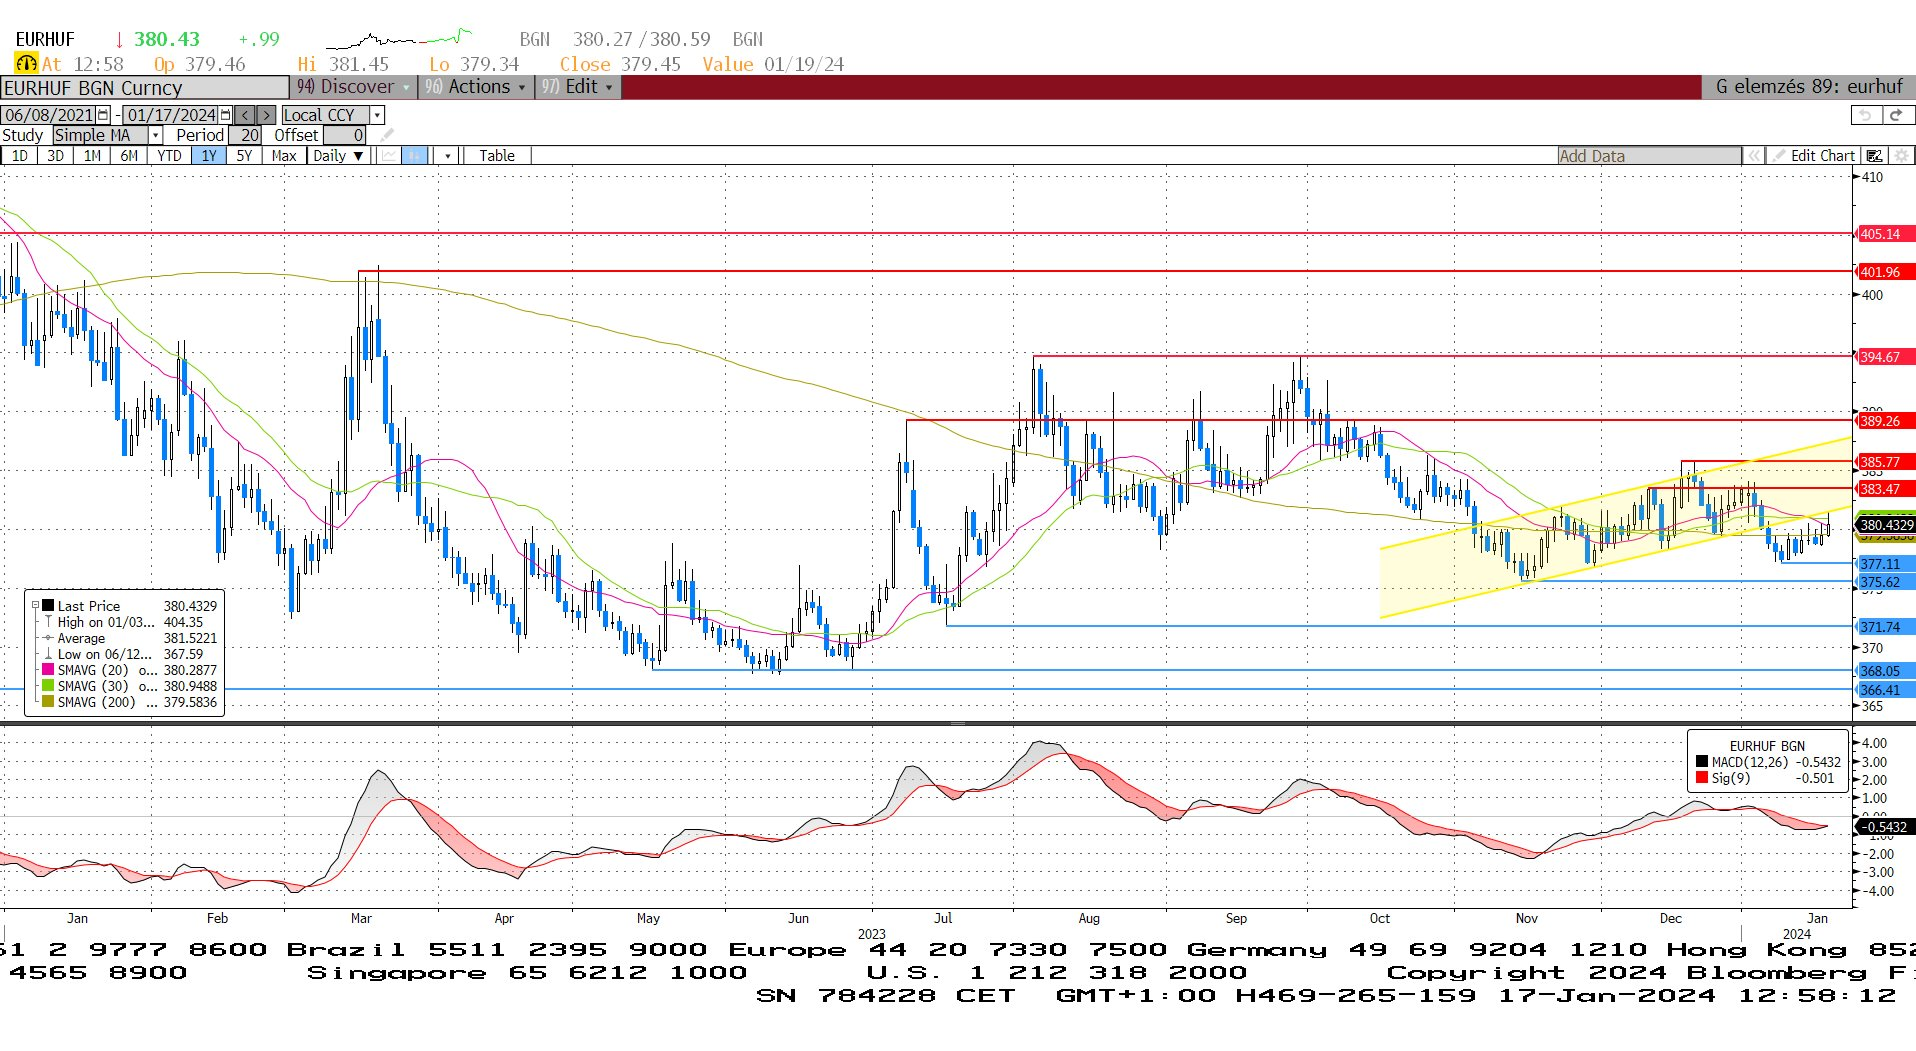Open the Actions dropdown menu
1916x1051 pixels.
click(475, 87)
